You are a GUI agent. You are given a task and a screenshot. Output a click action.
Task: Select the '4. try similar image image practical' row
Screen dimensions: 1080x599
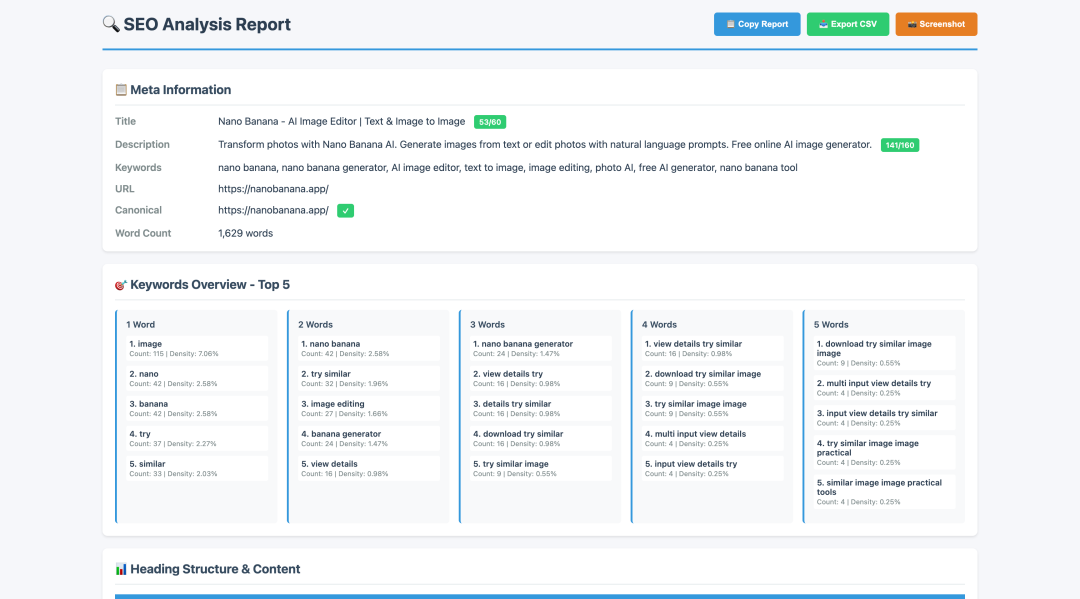click(x=884, y=452)
